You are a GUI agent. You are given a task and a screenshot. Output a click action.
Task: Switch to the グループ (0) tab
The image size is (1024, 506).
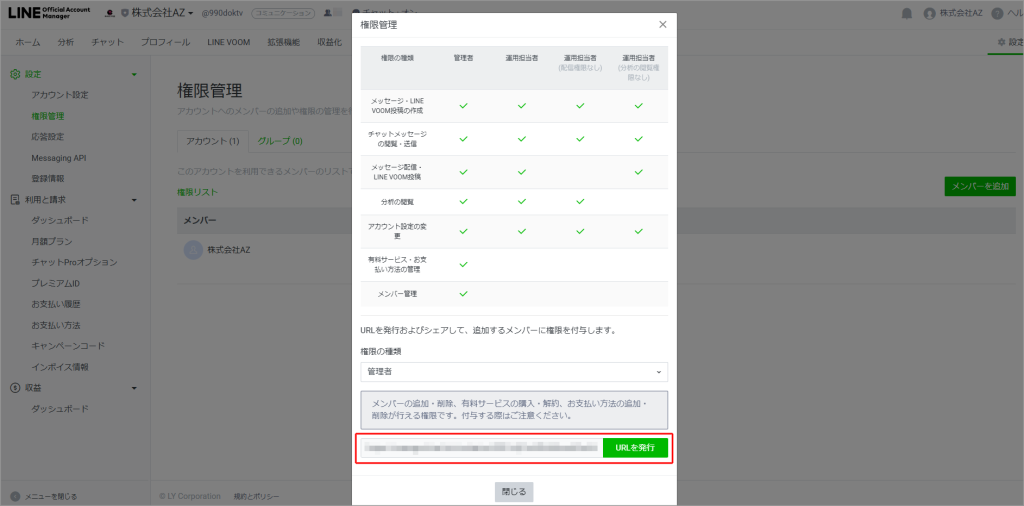point(280,141)
